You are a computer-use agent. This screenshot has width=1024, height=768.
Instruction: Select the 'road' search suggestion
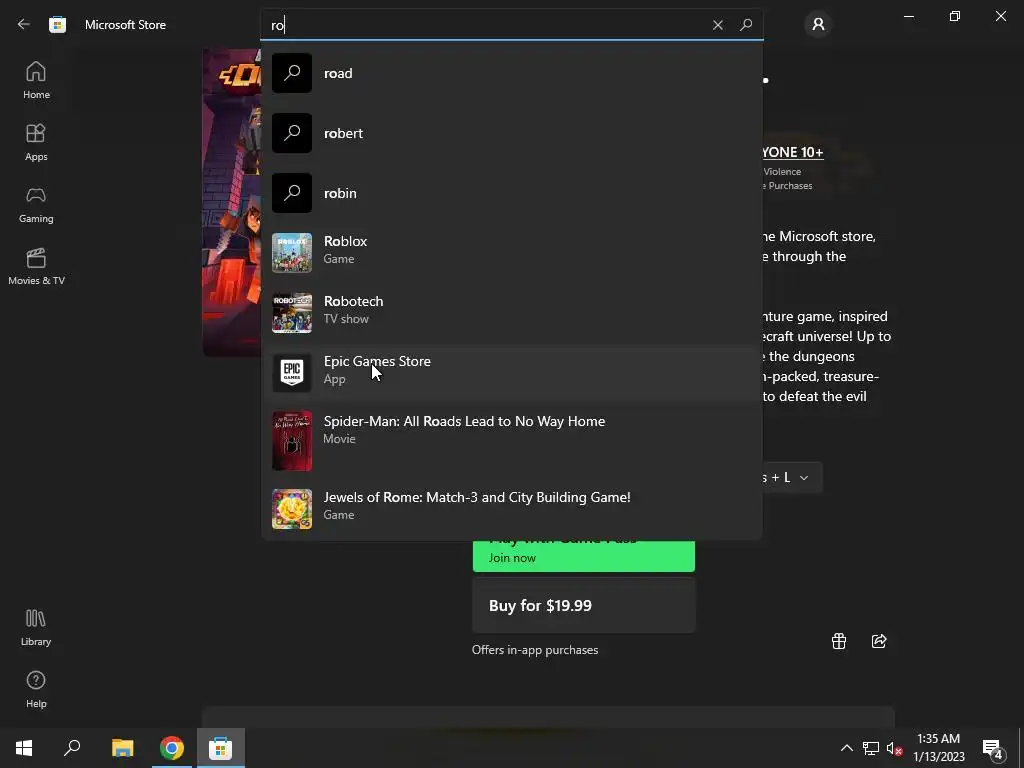point(512,73)
